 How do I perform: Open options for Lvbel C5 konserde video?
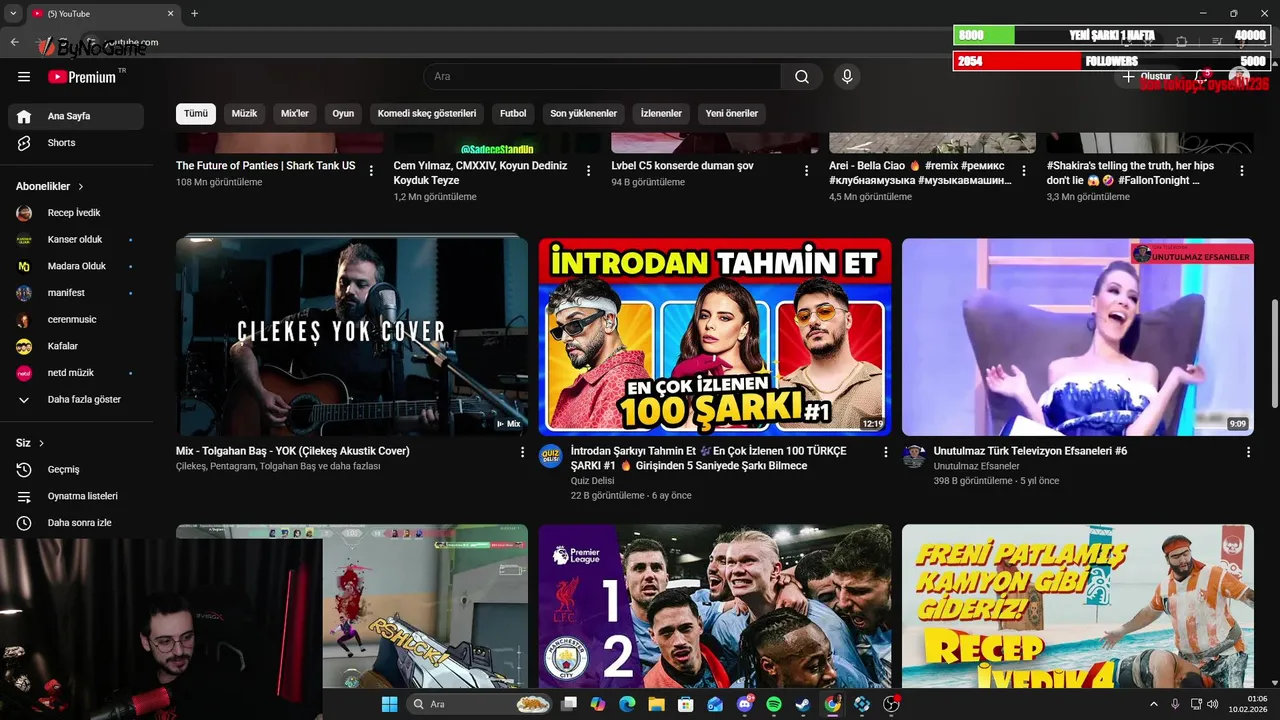click(x=807, y=171)
